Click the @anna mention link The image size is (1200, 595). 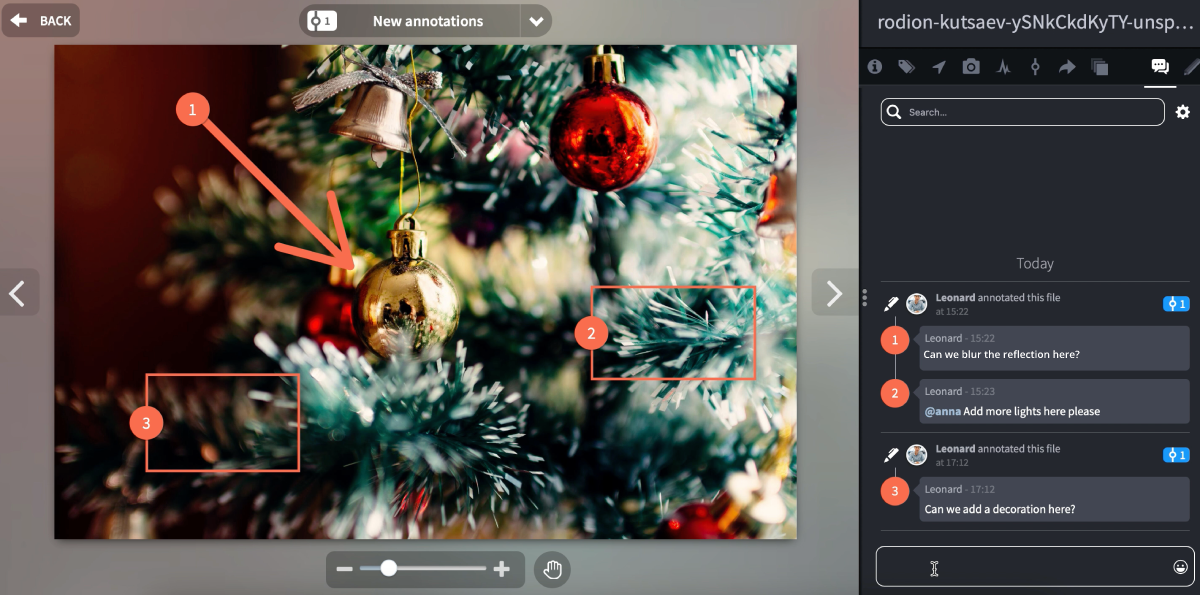pyautogui.click(x=942, y=411)
